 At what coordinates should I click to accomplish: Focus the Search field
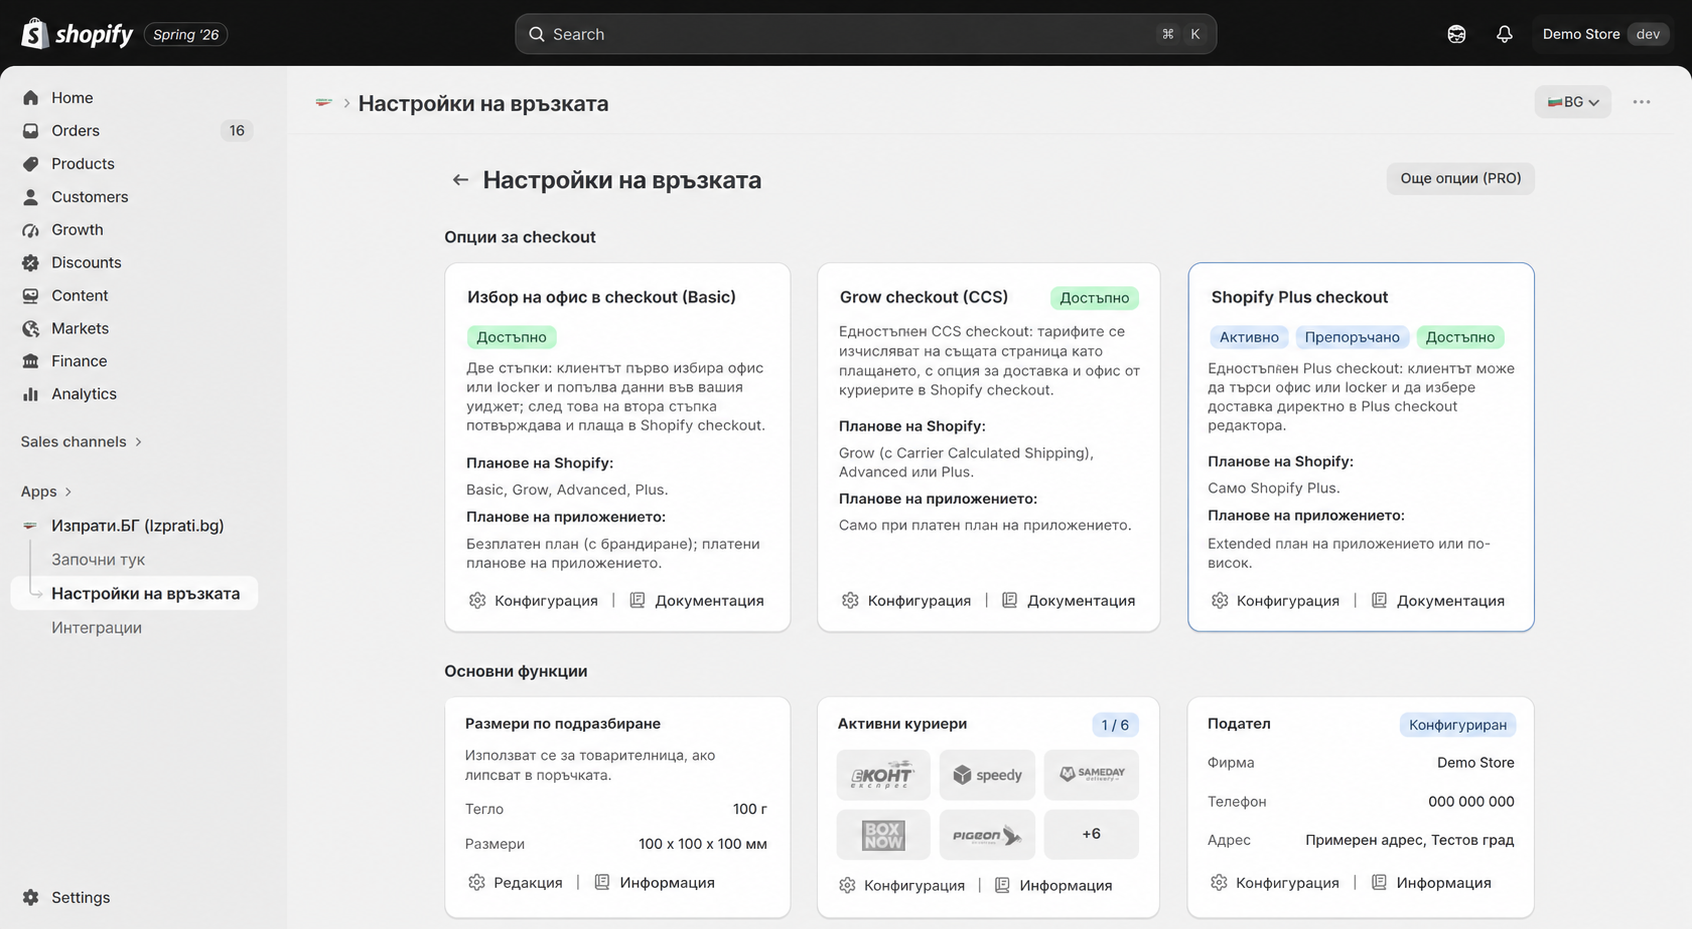866,34
